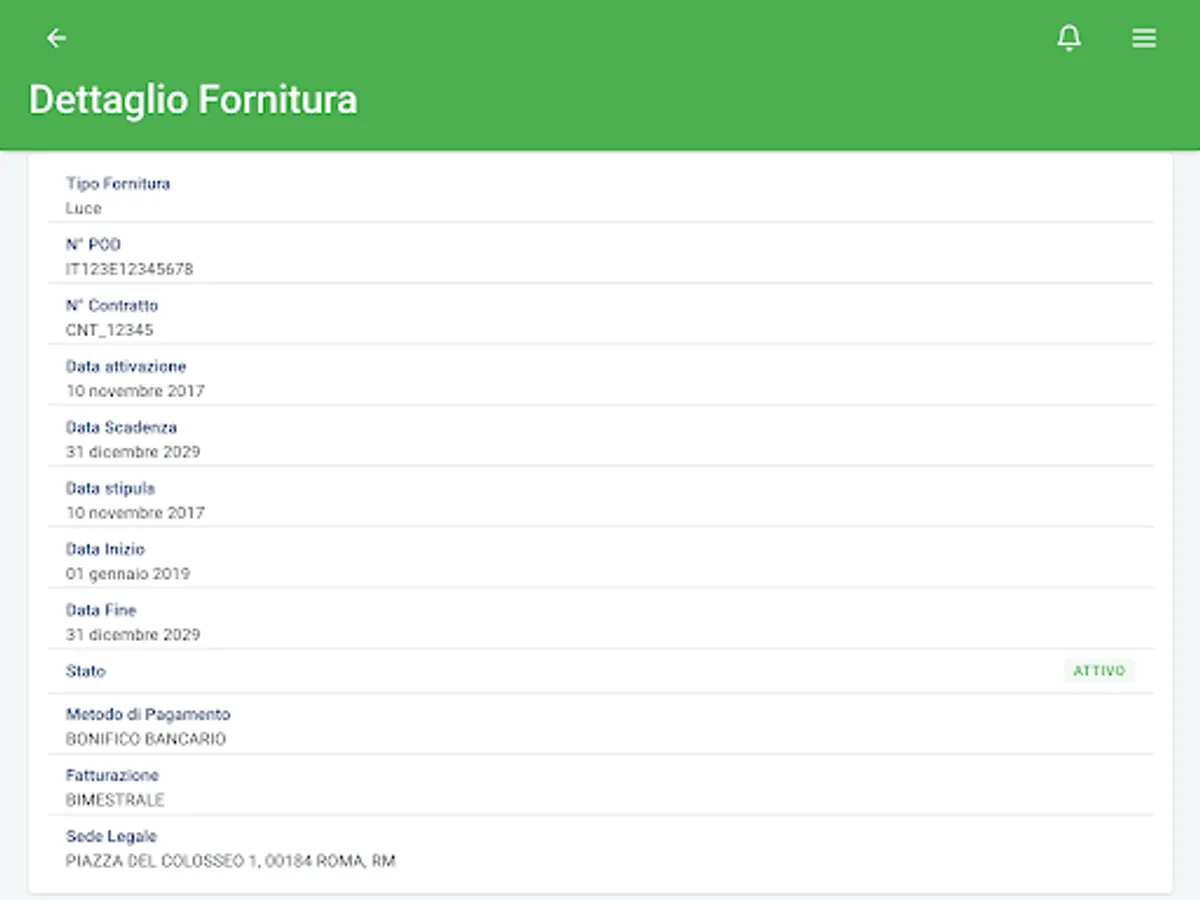
Task: Select the Data attivazione row
Action: click(x=600, y=378)
